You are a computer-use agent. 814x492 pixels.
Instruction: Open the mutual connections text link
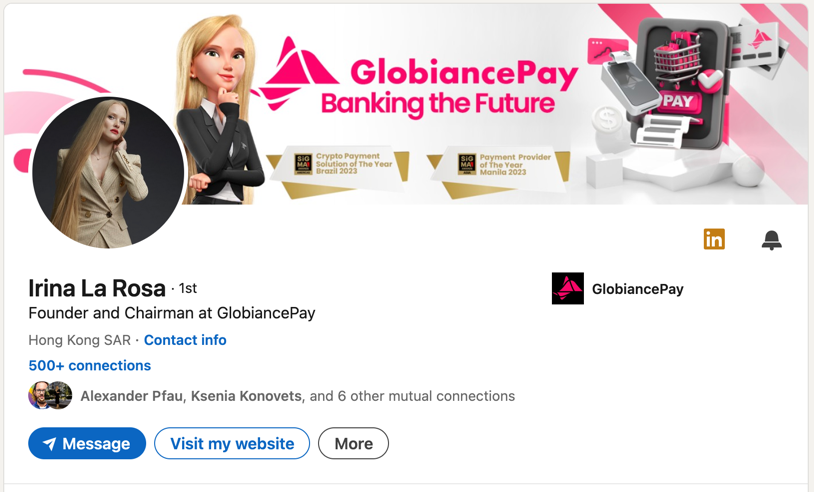(297, 396)
